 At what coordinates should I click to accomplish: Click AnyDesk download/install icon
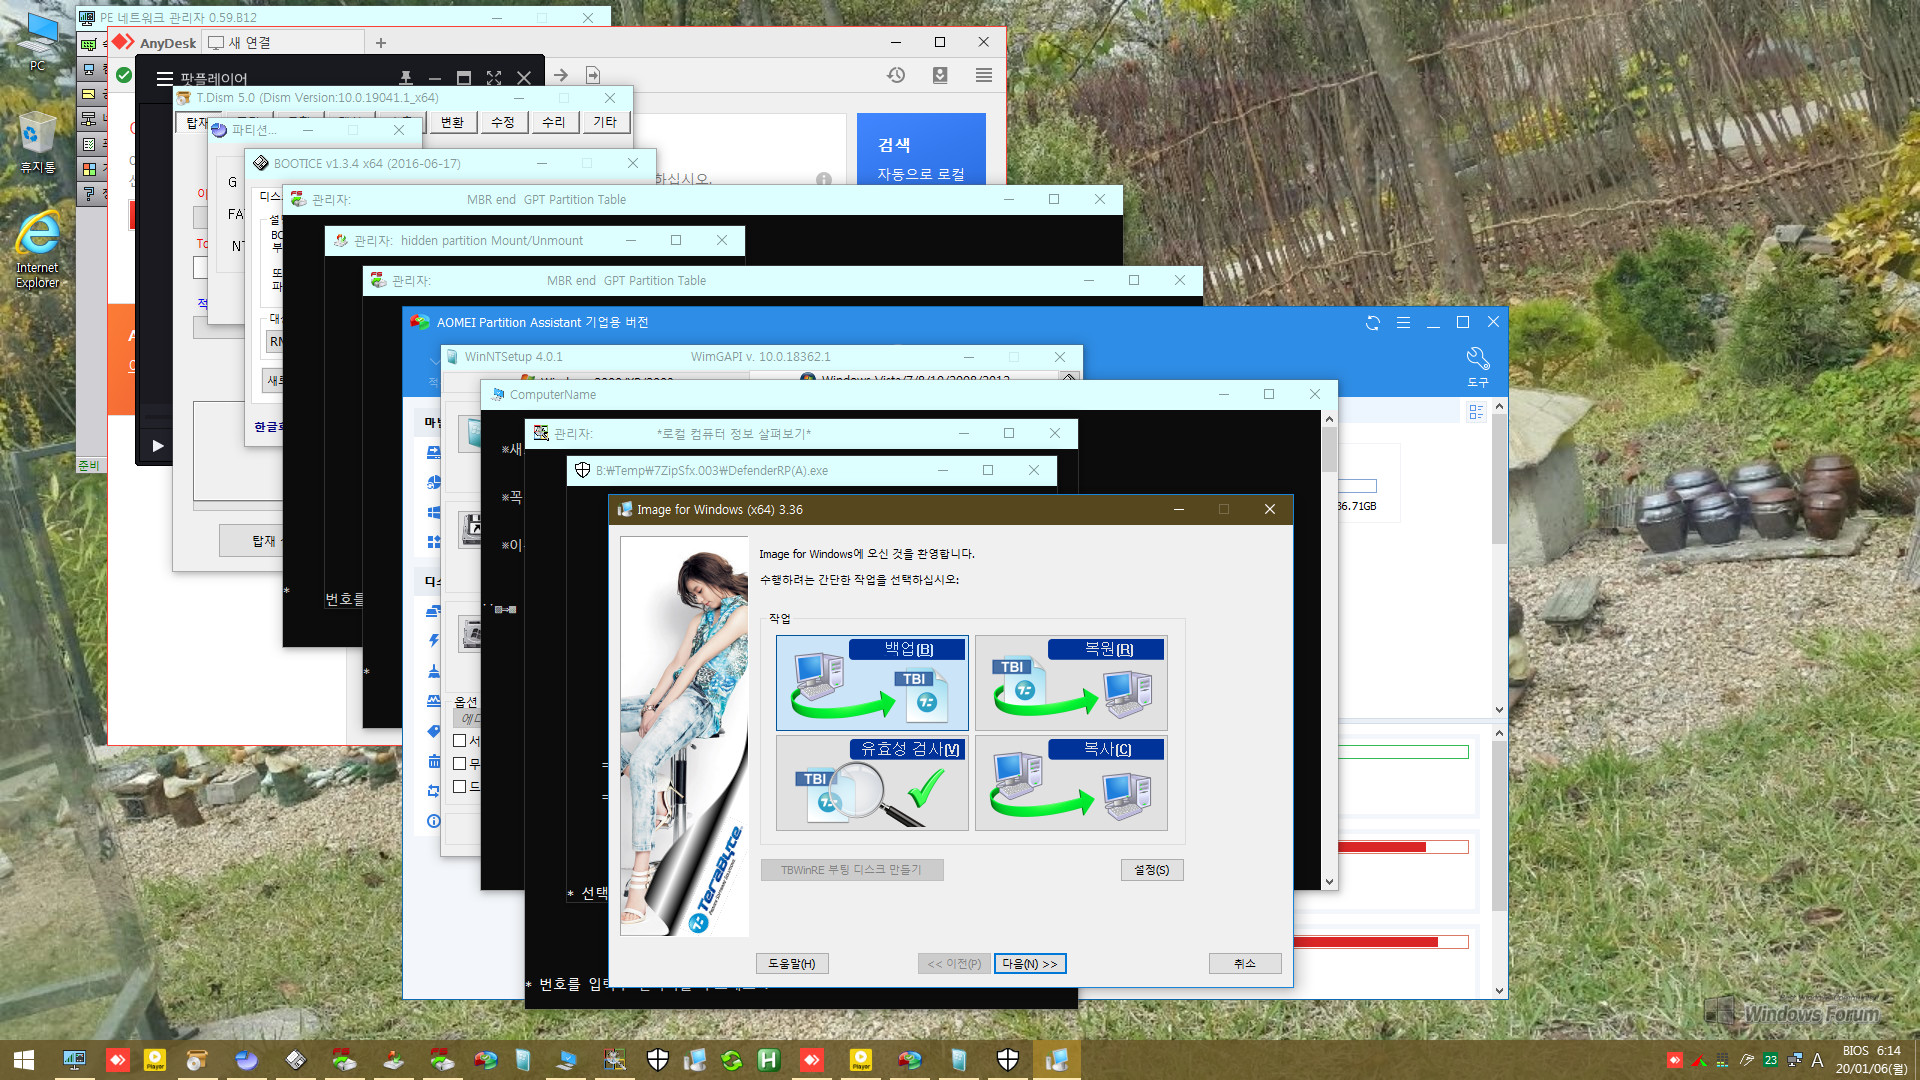coord(940,76)
